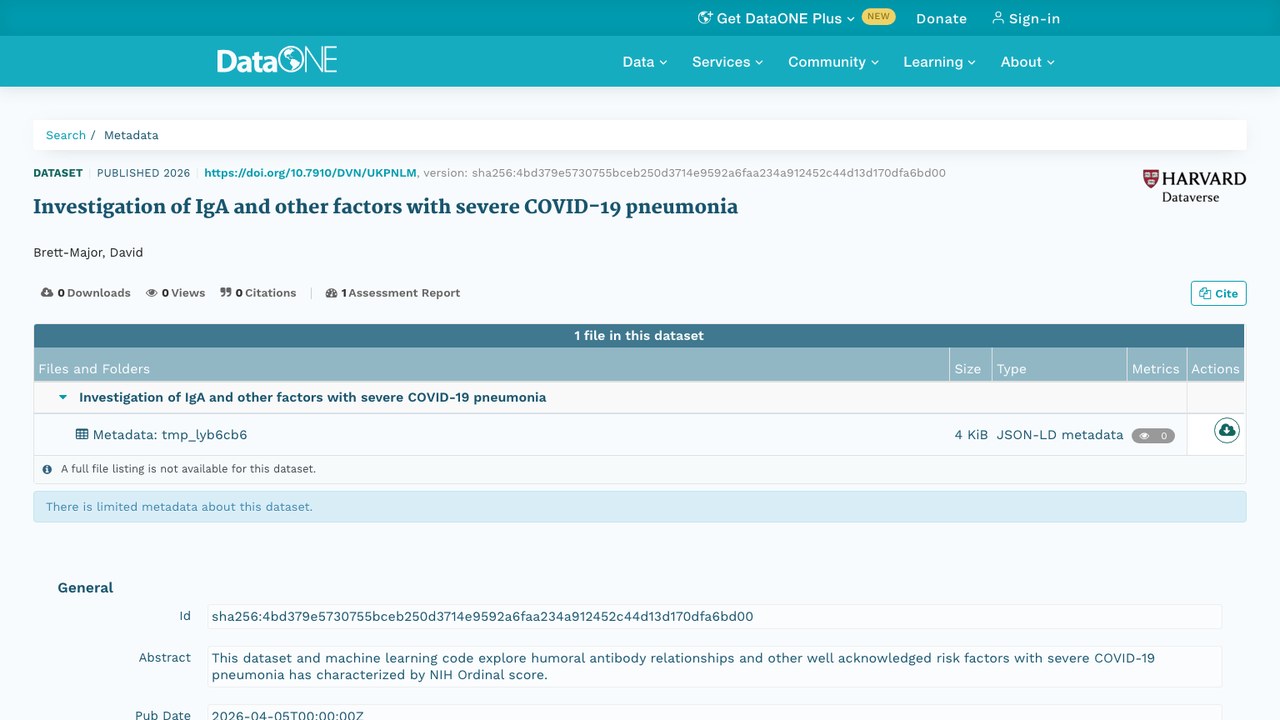Viewport: 1280px width, 720px height.
Task: Expand the Data menu
Action: pyautogui.click(x=645, y=62)
